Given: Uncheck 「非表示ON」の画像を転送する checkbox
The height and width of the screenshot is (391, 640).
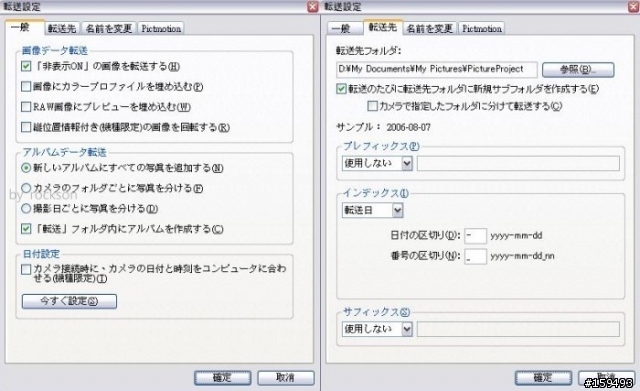Looking at the screenshot, I should [x=26, y=66].
